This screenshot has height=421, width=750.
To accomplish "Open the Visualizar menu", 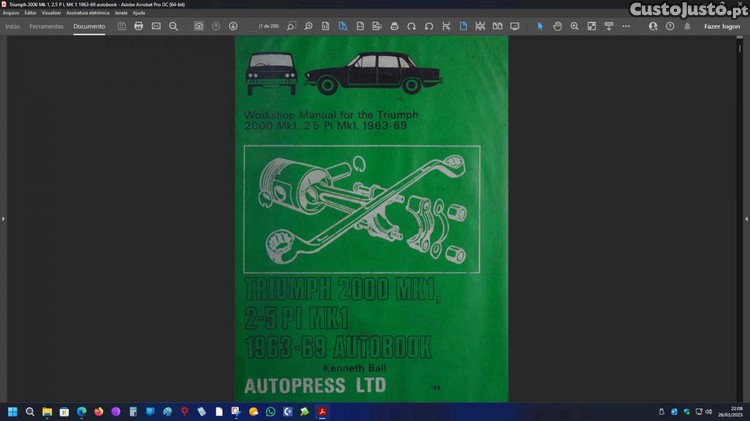I will [52, 12].
